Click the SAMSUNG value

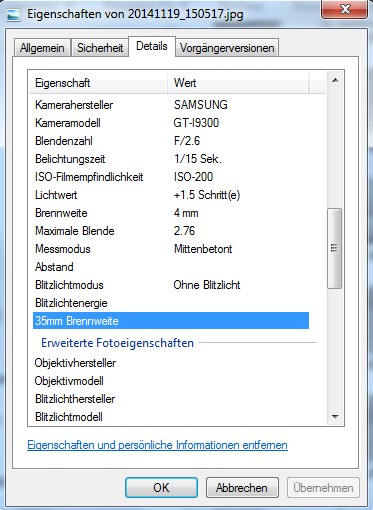pyautogui.click(x=201, y=105)
